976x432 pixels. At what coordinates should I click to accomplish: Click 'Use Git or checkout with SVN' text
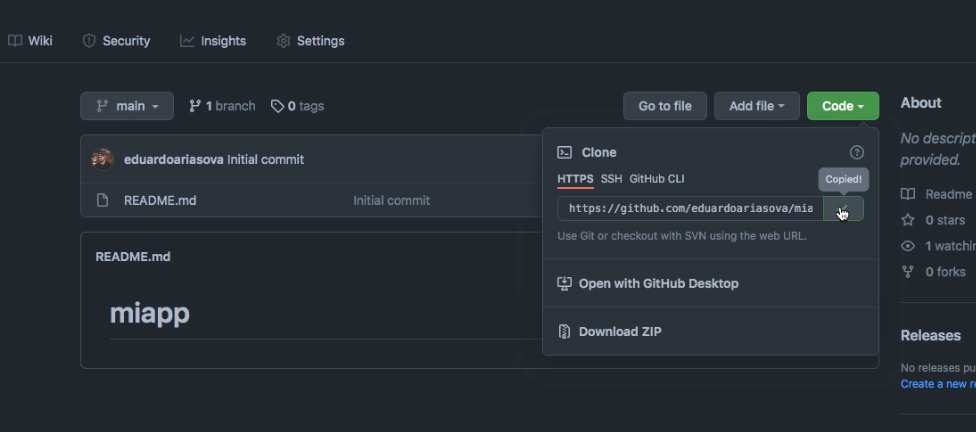(x=682, y=236)
